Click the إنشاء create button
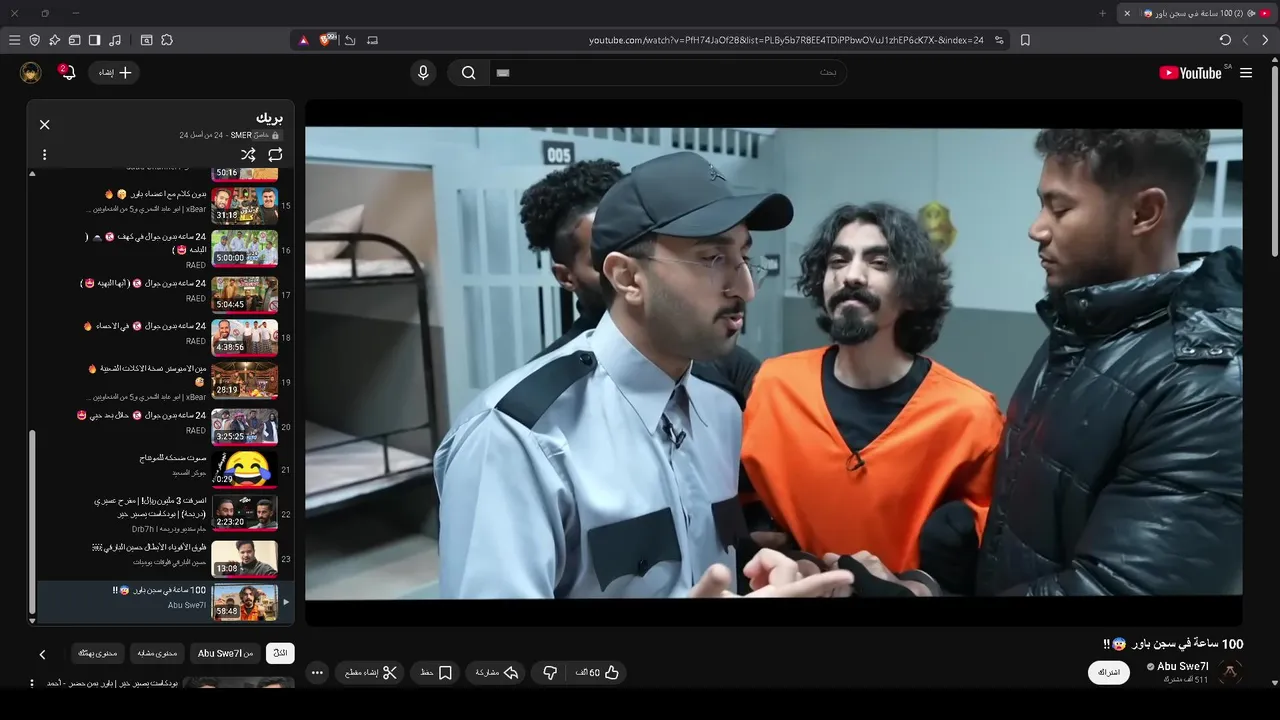 click(114, 72)
